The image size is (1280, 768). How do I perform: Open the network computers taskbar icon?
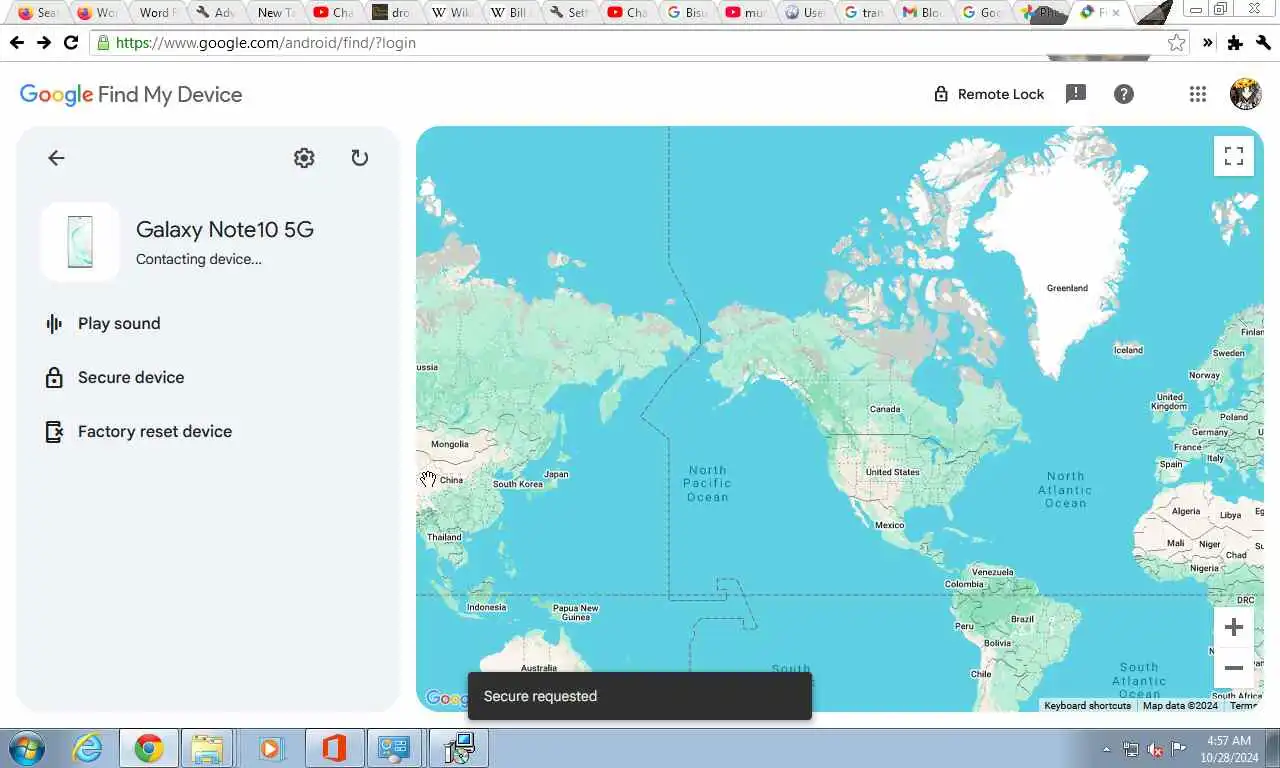(457, 748)
